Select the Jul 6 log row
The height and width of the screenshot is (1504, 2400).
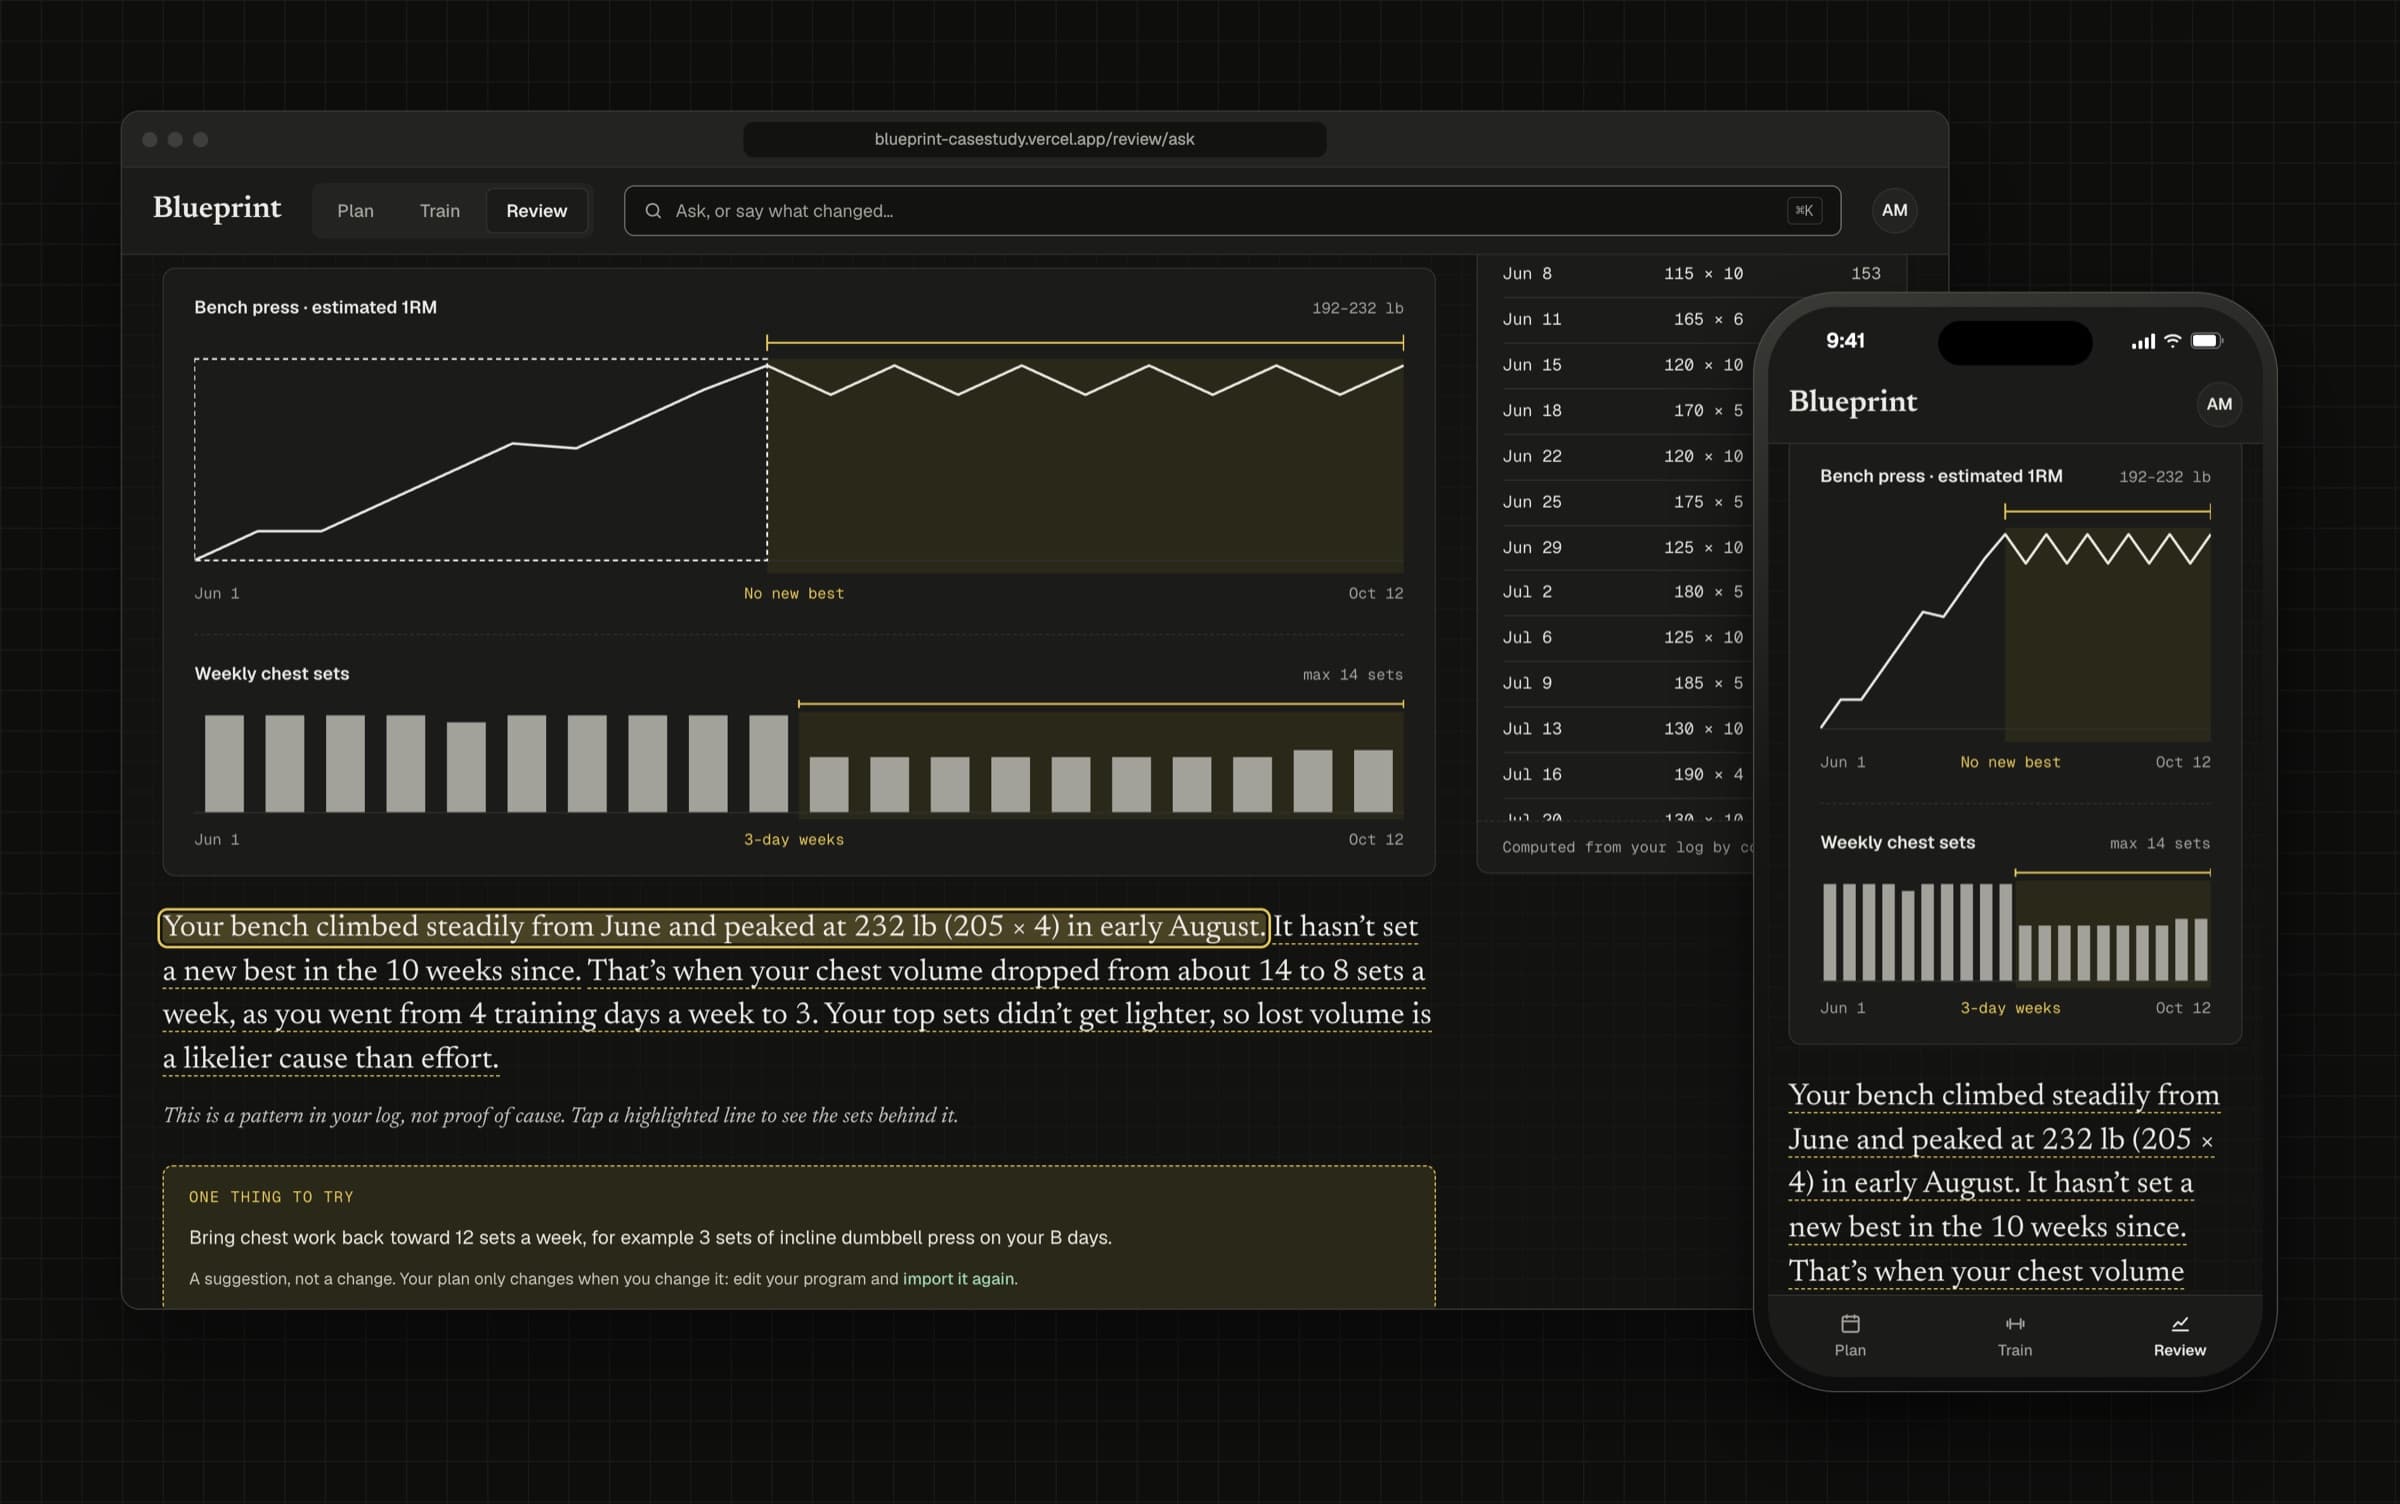1628,638
